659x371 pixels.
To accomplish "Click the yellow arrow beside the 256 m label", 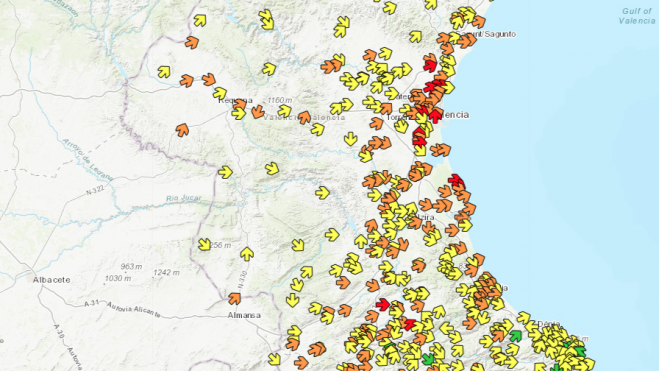I will click(x=204, y=244).
